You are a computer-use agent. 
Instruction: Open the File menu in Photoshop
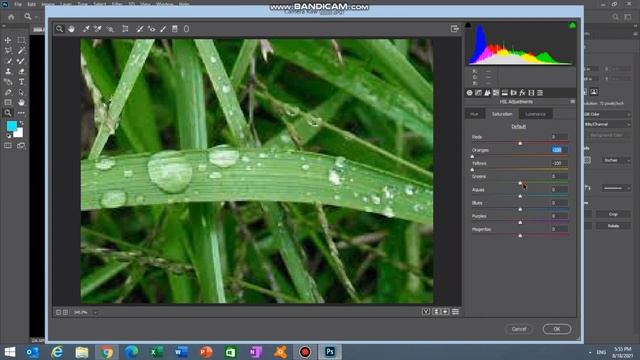pos(18,4)
